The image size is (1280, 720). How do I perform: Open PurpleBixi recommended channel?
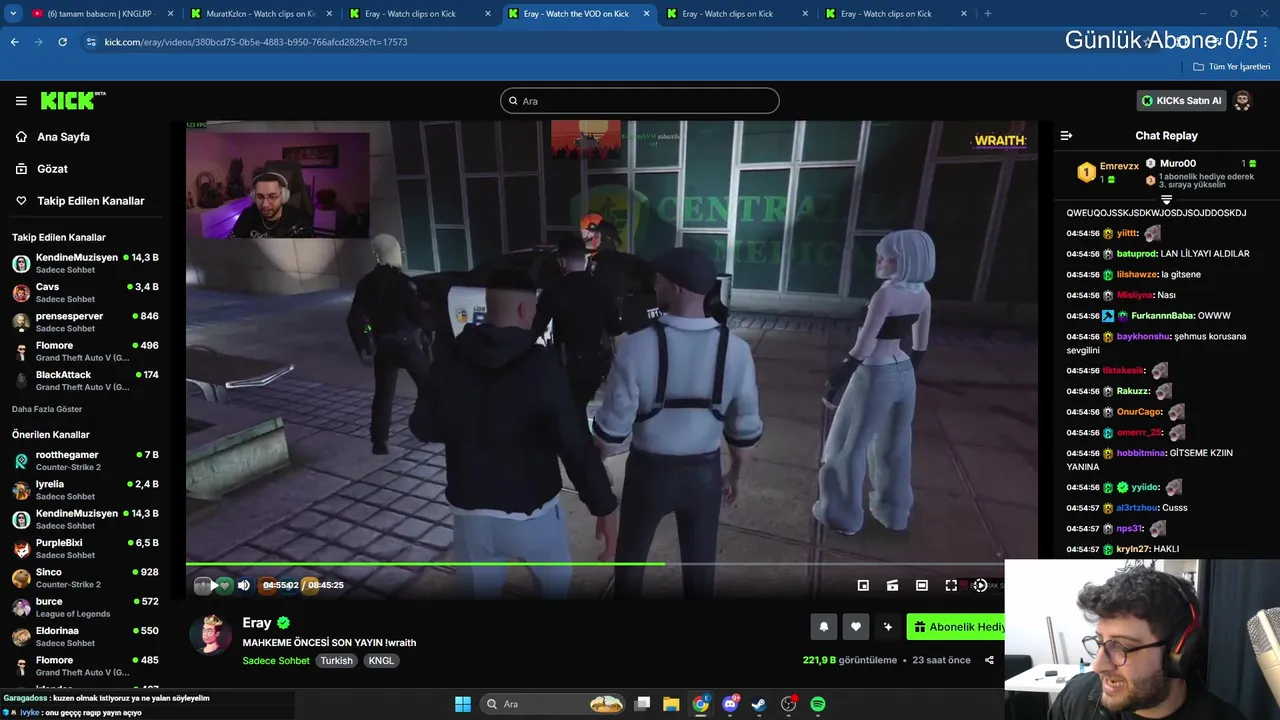click(x=85, y=548)
